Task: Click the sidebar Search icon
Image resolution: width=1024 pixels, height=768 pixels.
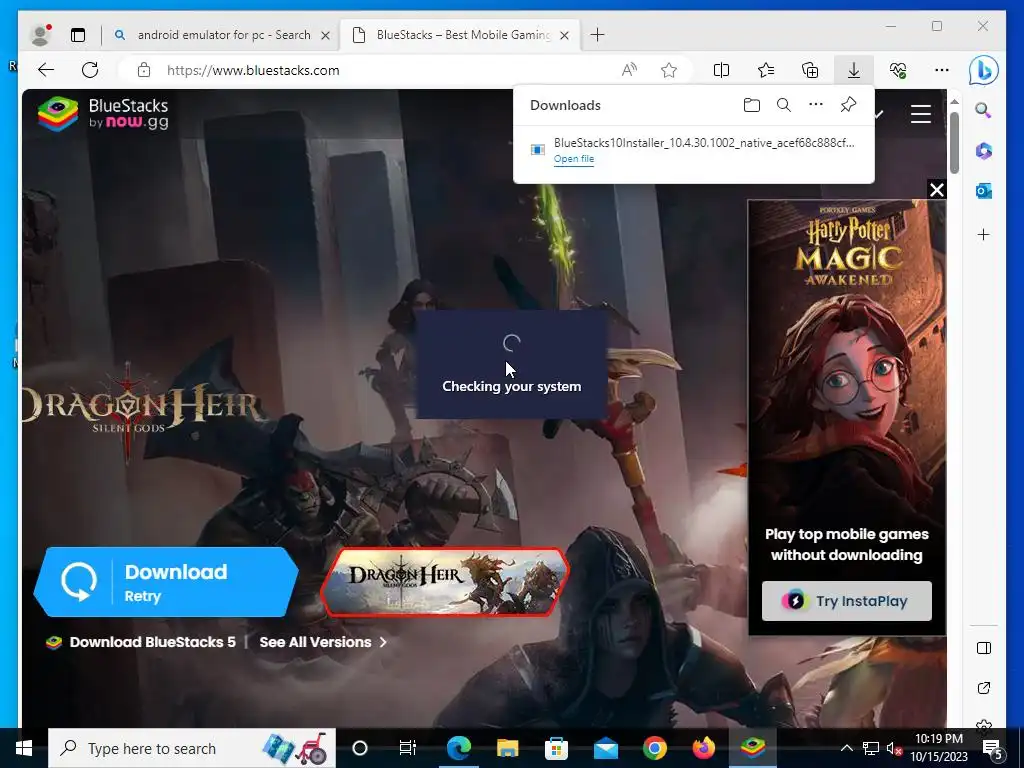Action: [x=984, y=110]
